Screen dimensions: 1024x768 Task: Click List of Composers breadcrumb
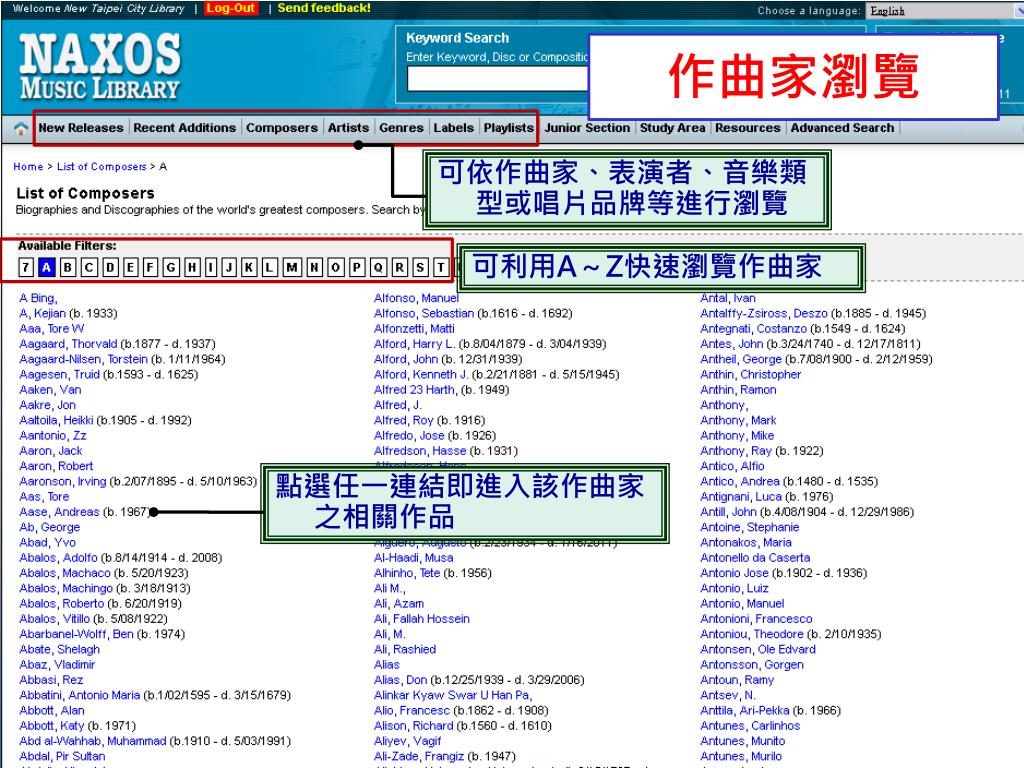(x=102, y=167)
